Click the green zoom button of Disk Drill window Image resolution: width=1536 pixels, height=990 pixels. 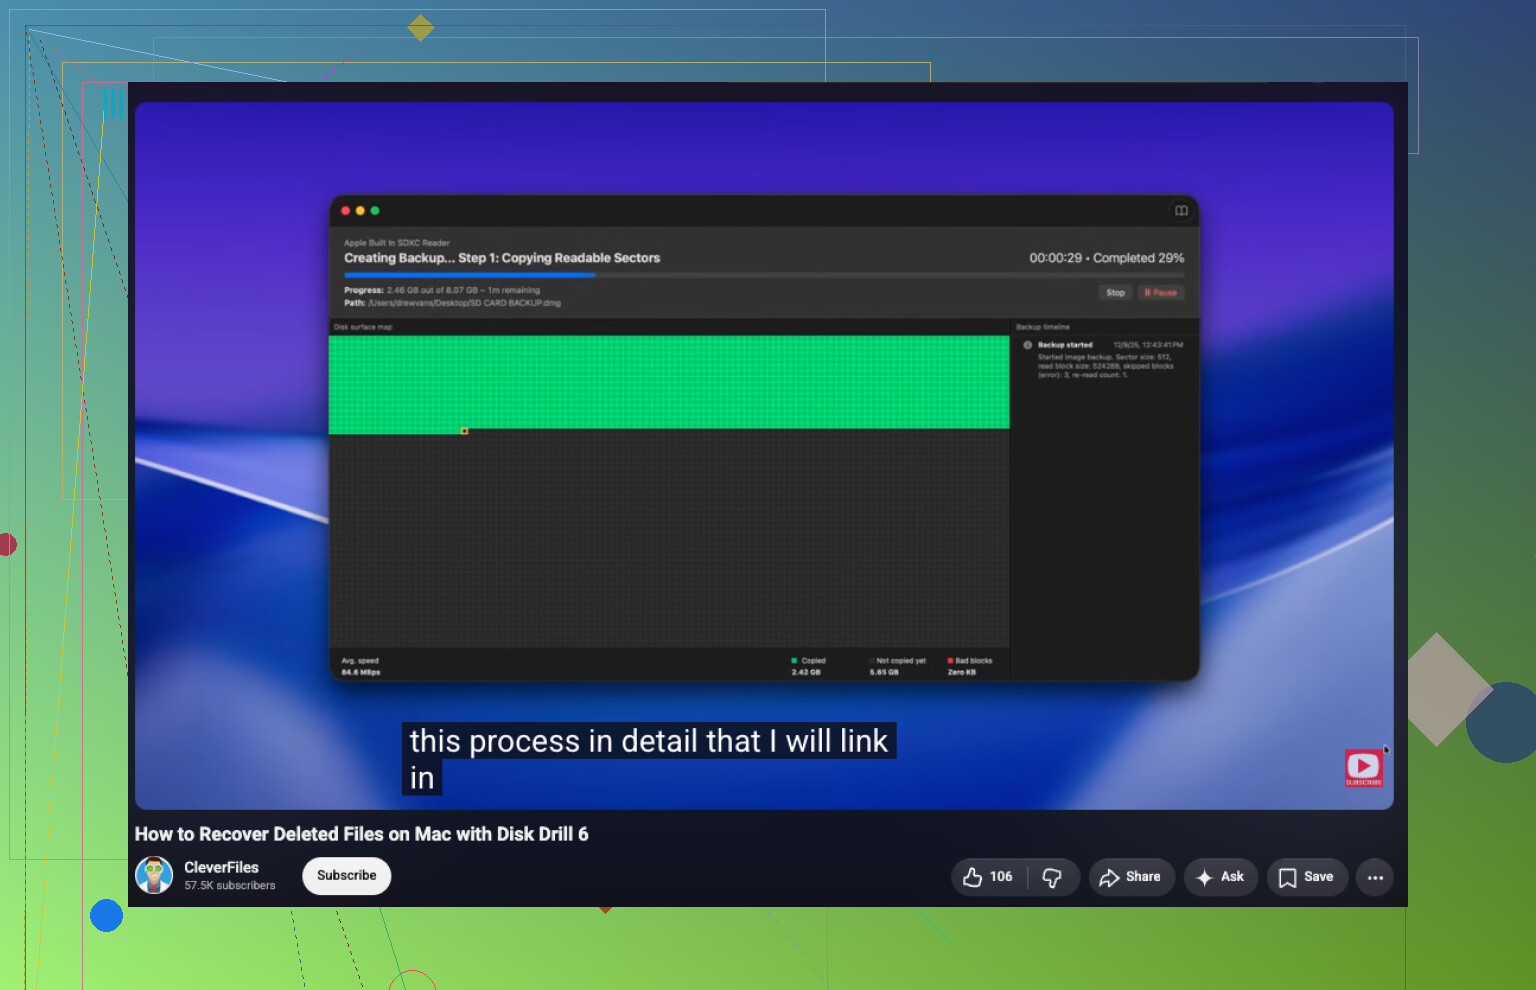[x=375, y=211]
